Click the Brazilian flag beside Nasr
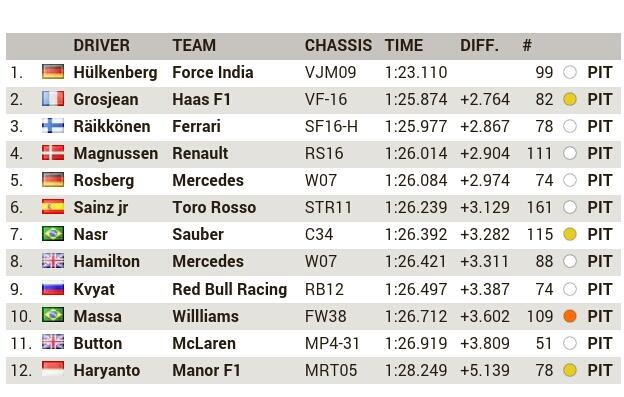Screen dimensions: 624x397 click(x=53, y=234)
